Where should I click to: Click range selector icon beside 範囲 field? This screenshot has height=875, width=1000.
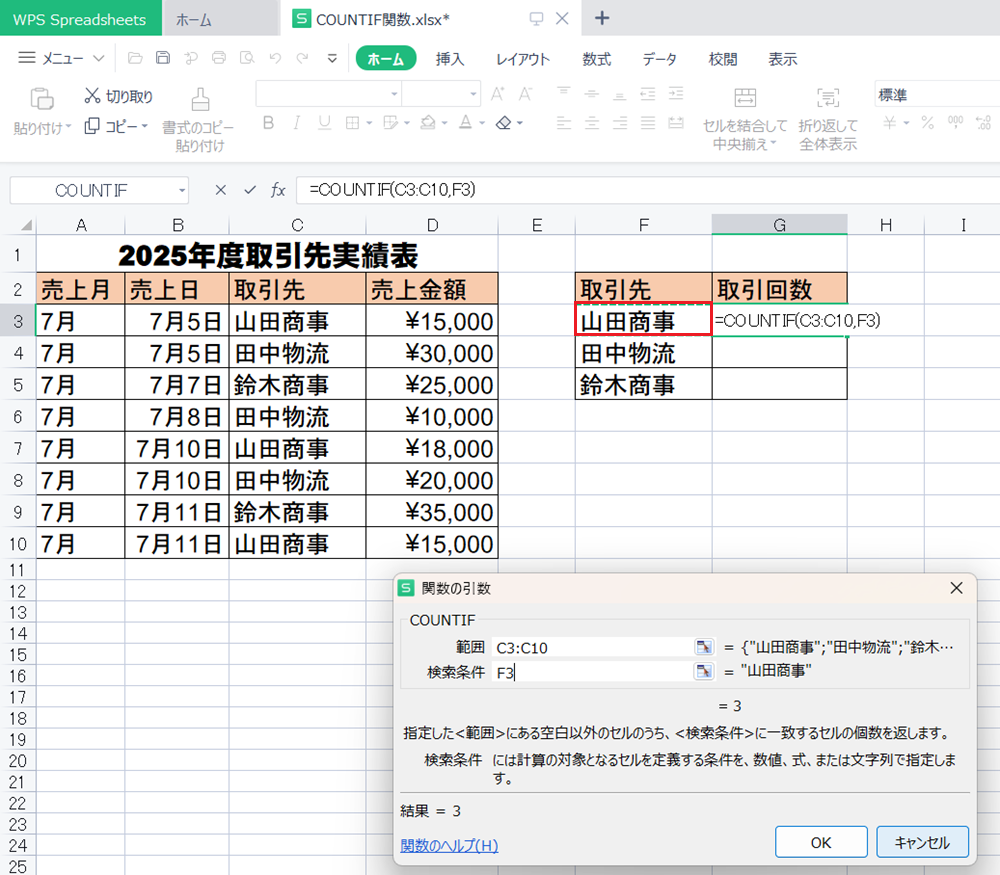coord(704,647)
